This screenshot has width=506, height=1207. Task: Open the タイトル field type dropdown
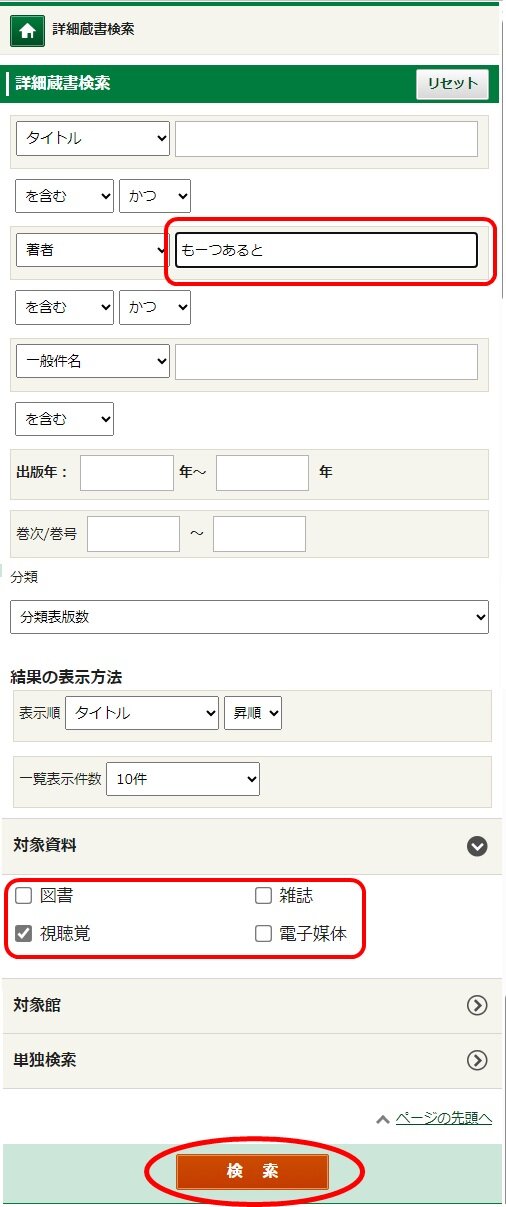(x=93, y=139)
